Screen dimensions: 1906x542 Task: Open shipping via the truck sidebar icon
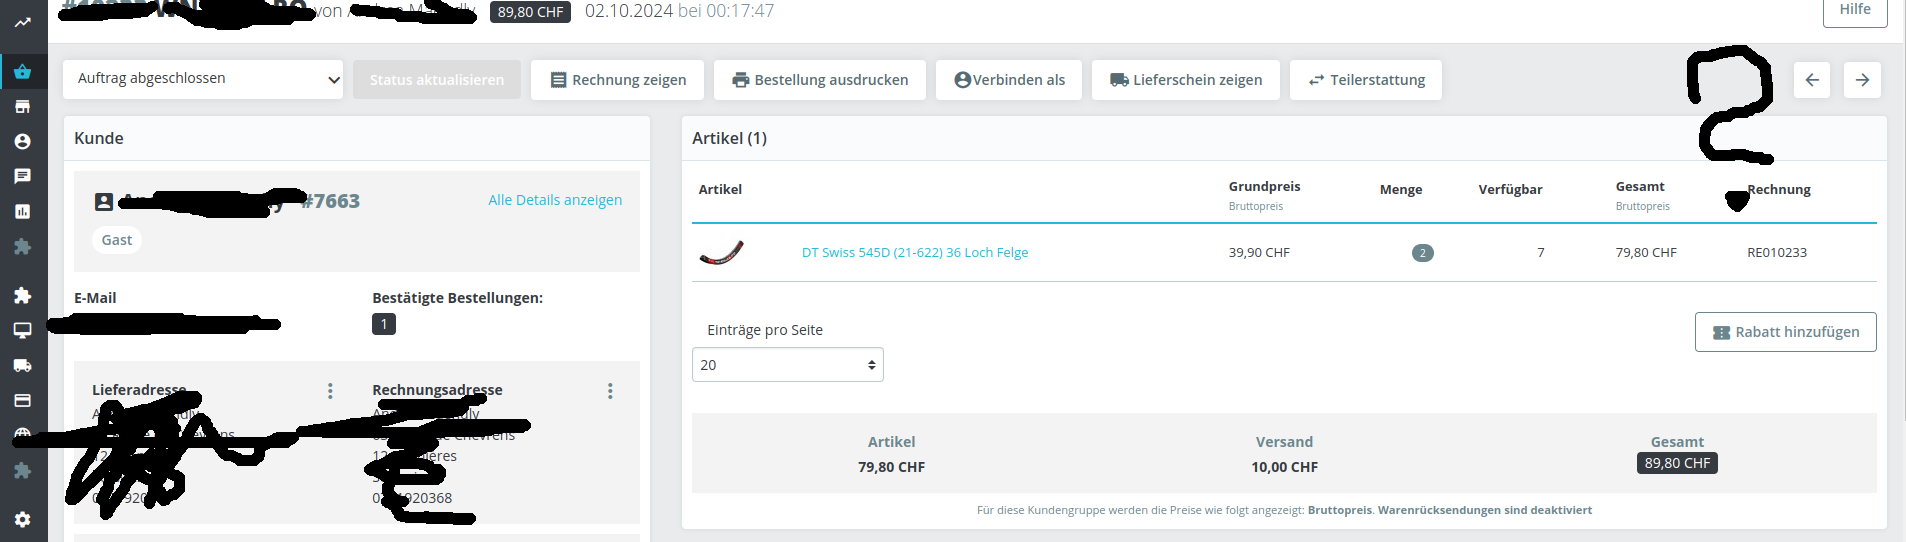coord(22,365)
